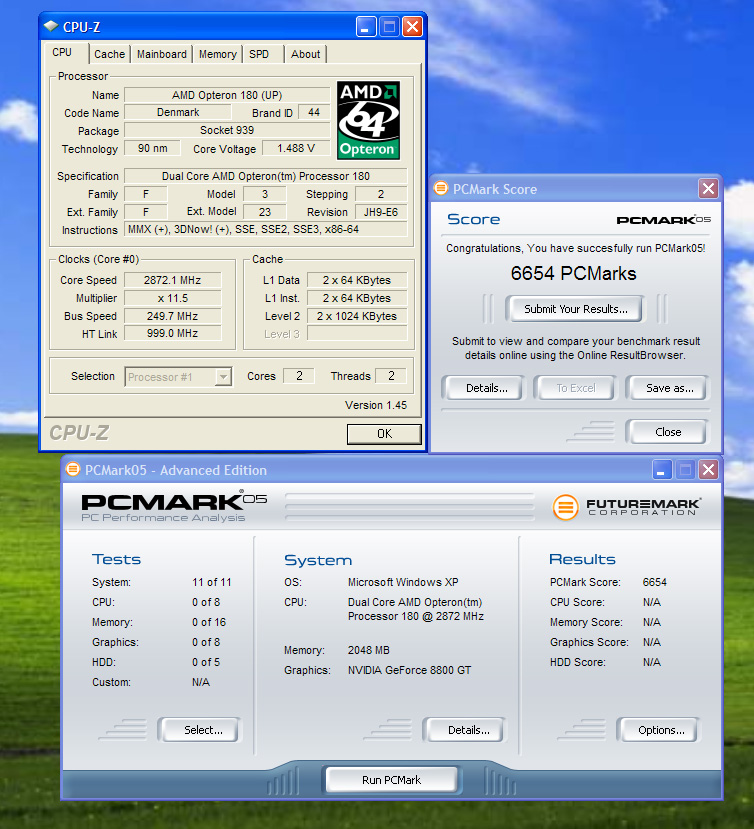
Task: Click the HT Link value 999.0 MHz
Action: coord(172,334)
